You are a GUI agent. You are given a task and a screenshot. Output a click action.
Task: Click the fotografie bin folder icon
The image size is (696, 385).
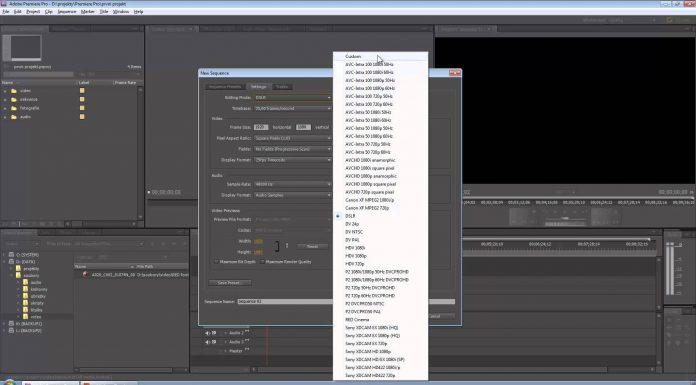[x=14, y=108]
